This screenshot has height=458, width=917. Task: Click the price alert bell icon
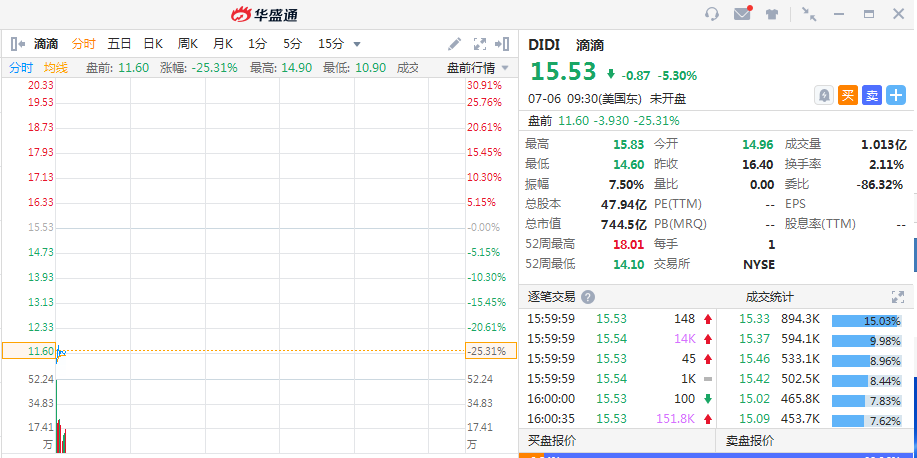click(824, 95)
